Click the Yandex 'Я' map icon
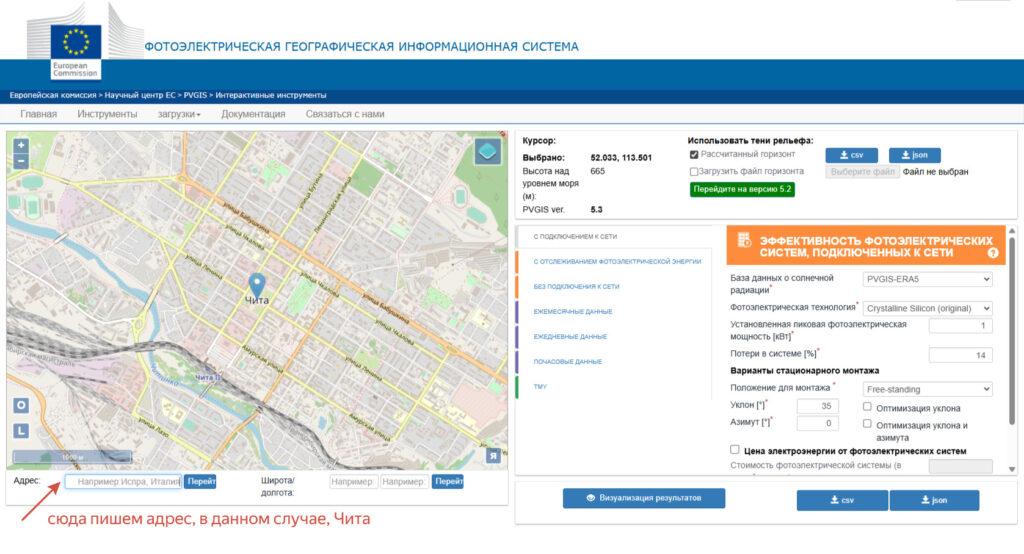The width and height of the screenshot is (1024, 554). pyautogui.click(x=493, y=456)
